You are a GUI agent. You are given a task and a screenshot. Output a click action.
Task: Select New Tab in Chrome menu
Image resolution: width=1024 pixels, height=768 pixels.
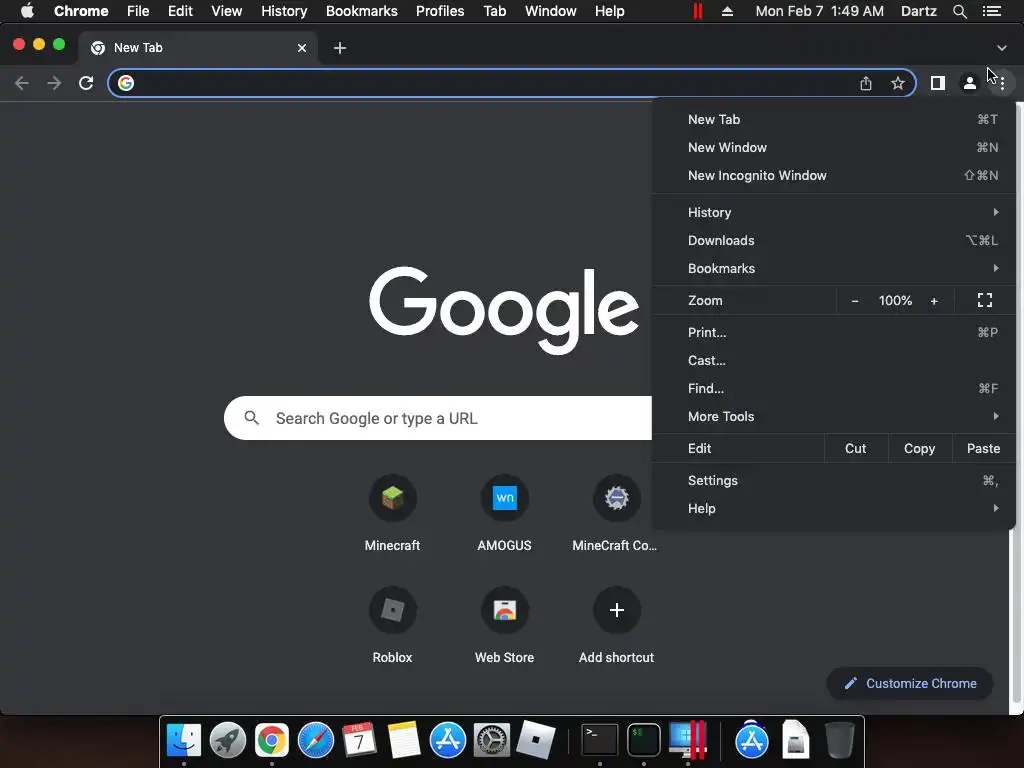834,120
